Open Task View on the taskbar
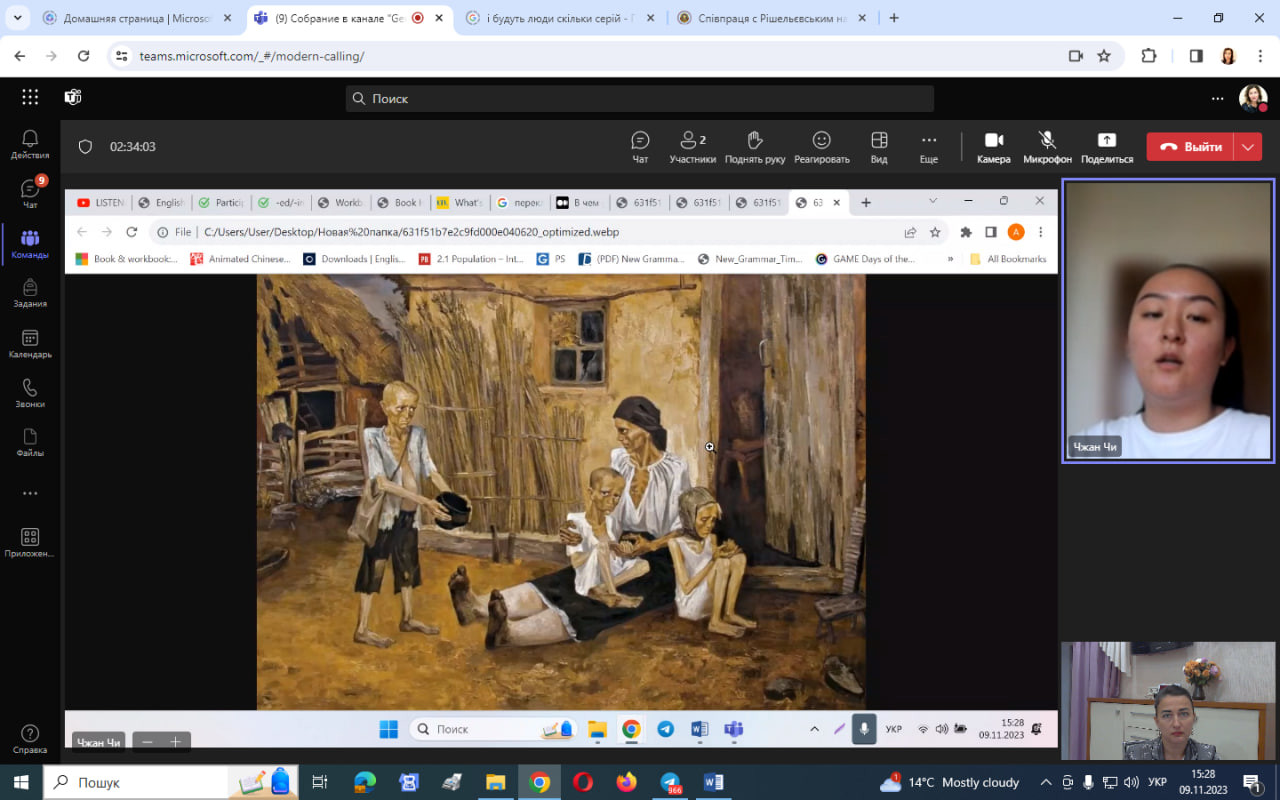Image resolution: width=1280 pixels, height=800 pixels. 320,782
